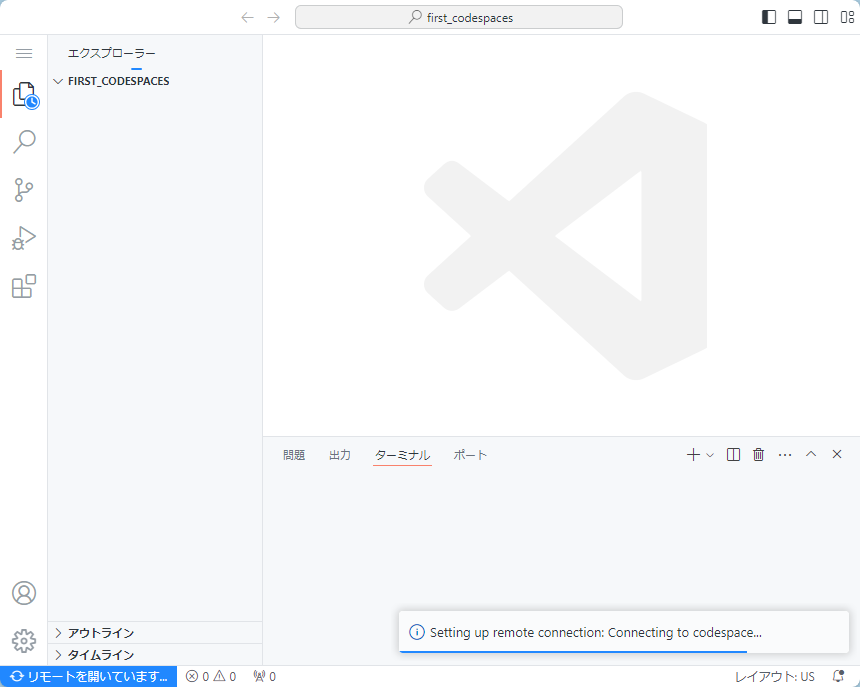Viewport: 860px width, 687px height.
Task: Click the info icon in the notification
Action: tap(417, 632)
